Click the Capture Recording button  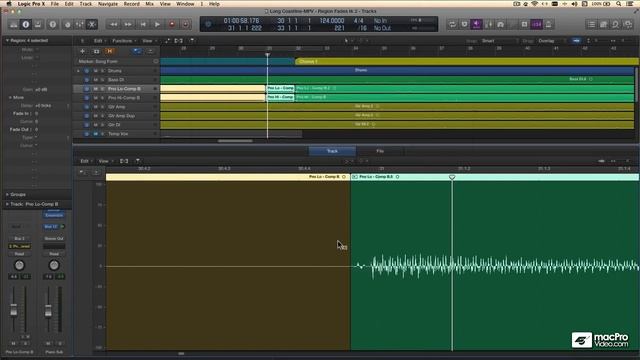pos(186,24)
